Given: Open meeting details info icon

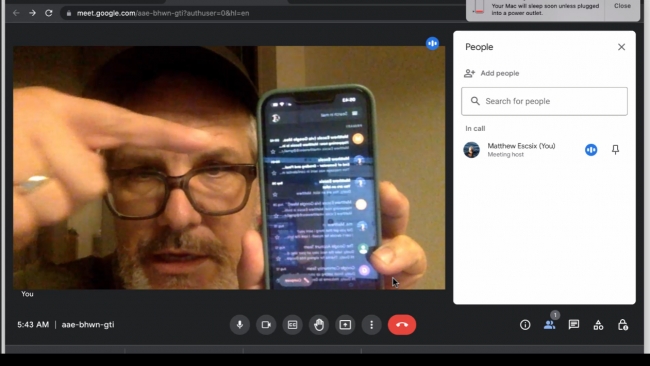Looking at the screenshot, I should [525, 325].
